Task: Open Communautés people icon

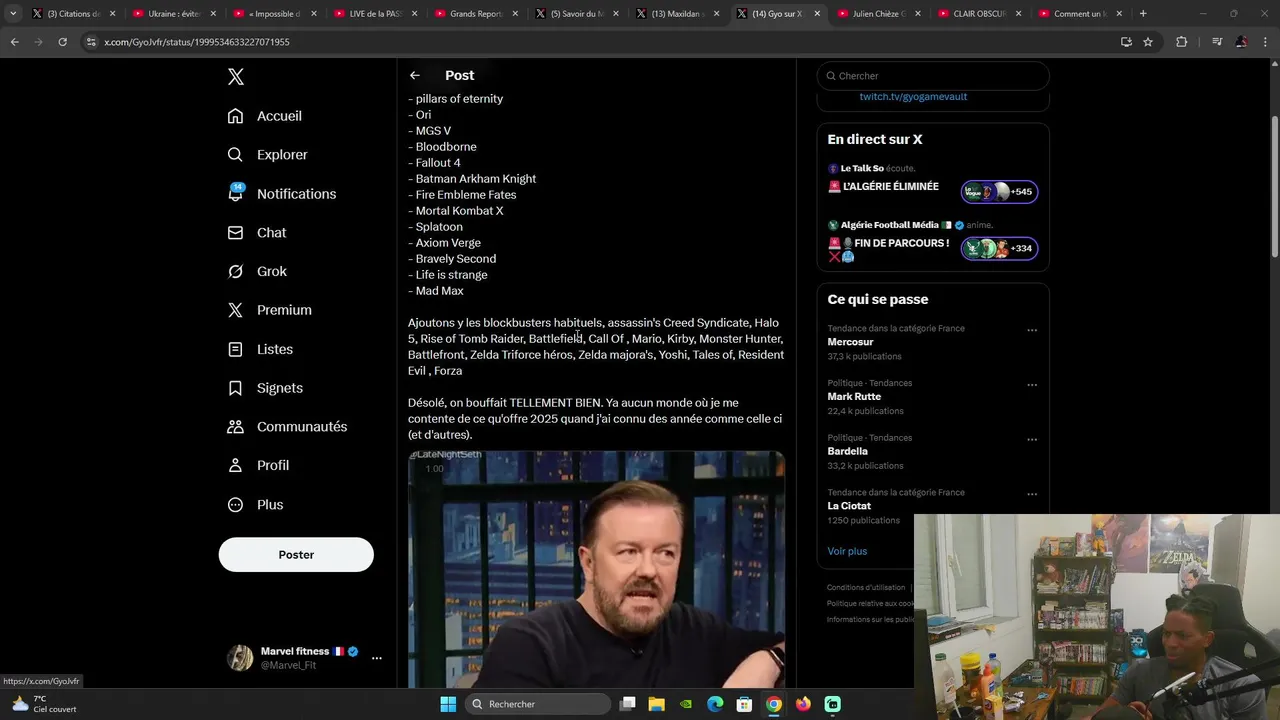Action: pos(235,427)
